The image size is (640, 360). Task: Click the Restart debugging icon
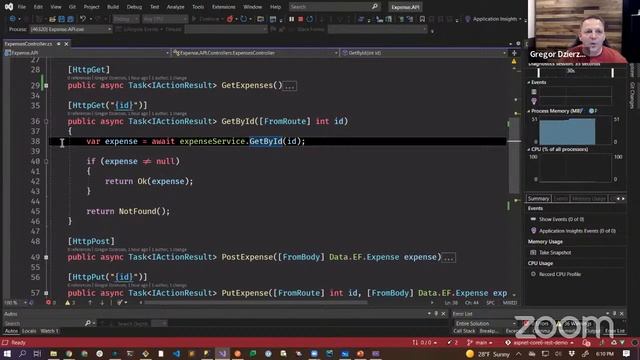[x=309, y=19]
